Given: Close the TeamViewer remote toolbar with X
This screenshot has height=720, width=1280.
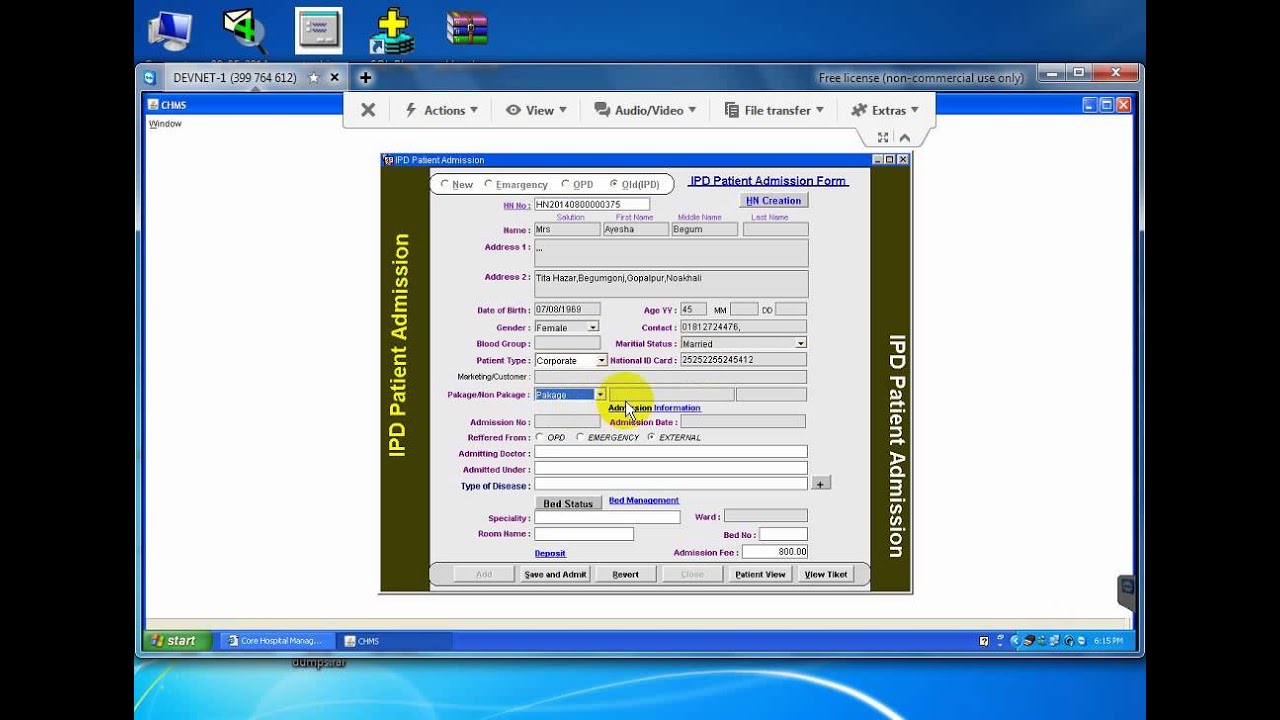Looking at the screenshot, I should pyautogui.click(x=368, y=110).
